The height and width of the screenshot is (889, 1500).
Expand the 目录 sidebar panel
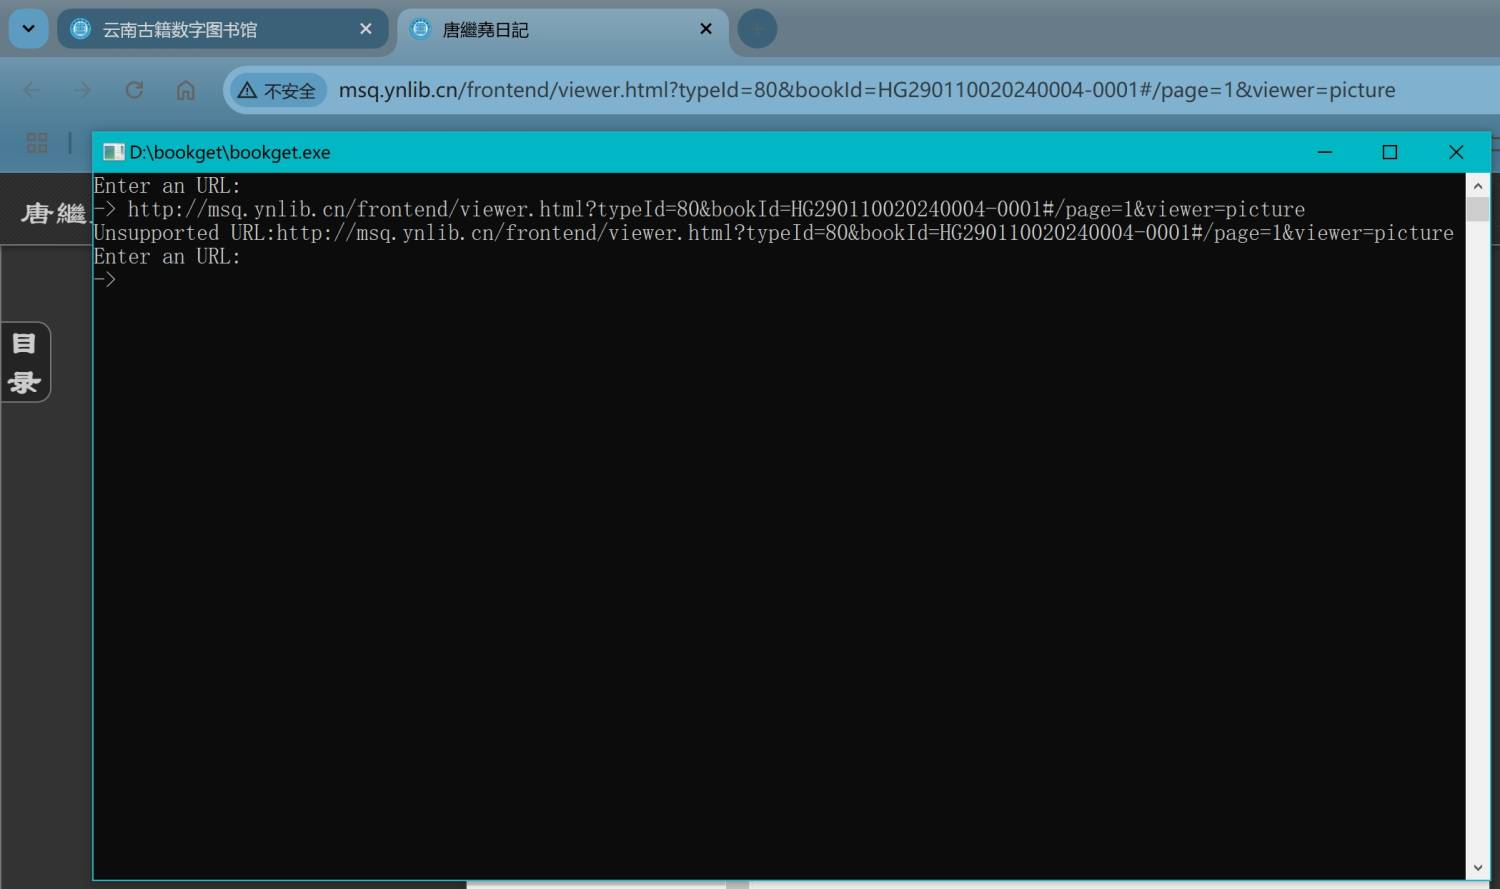[x=25, y=362]
